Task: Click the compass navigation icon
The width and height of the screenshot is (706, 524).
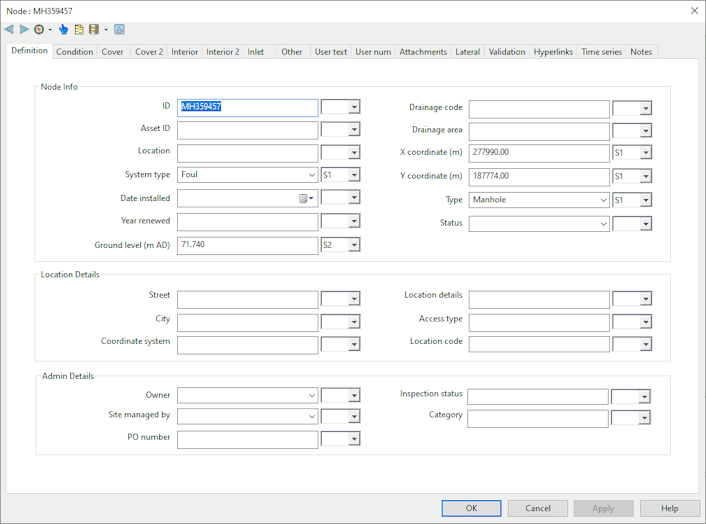Action: coord(39,29)
